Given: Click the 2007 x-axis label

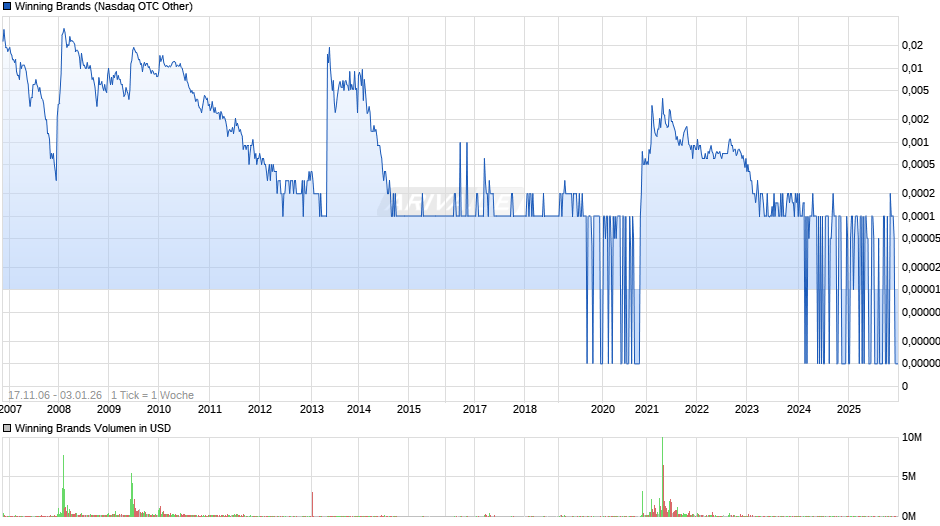Looking at the screenshot, I should (11, 409).
